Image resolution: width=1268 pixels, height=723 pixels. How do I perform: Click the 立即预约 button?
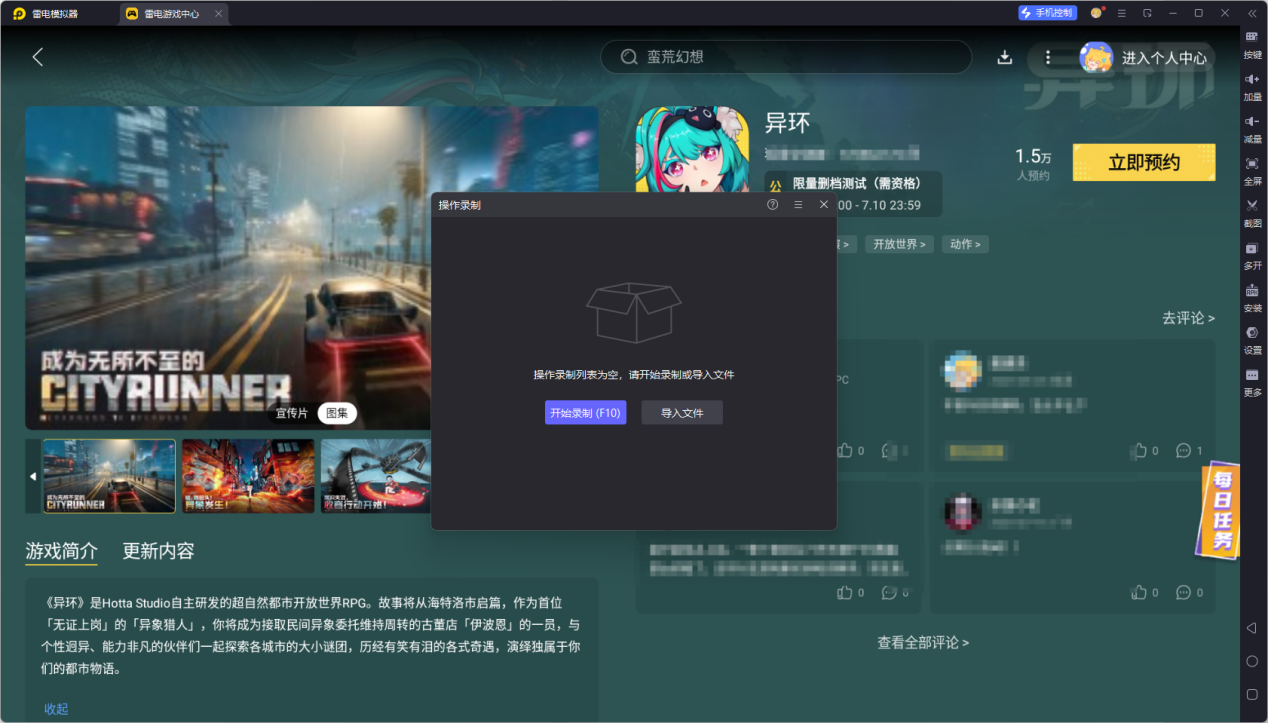pos(1144,162)
